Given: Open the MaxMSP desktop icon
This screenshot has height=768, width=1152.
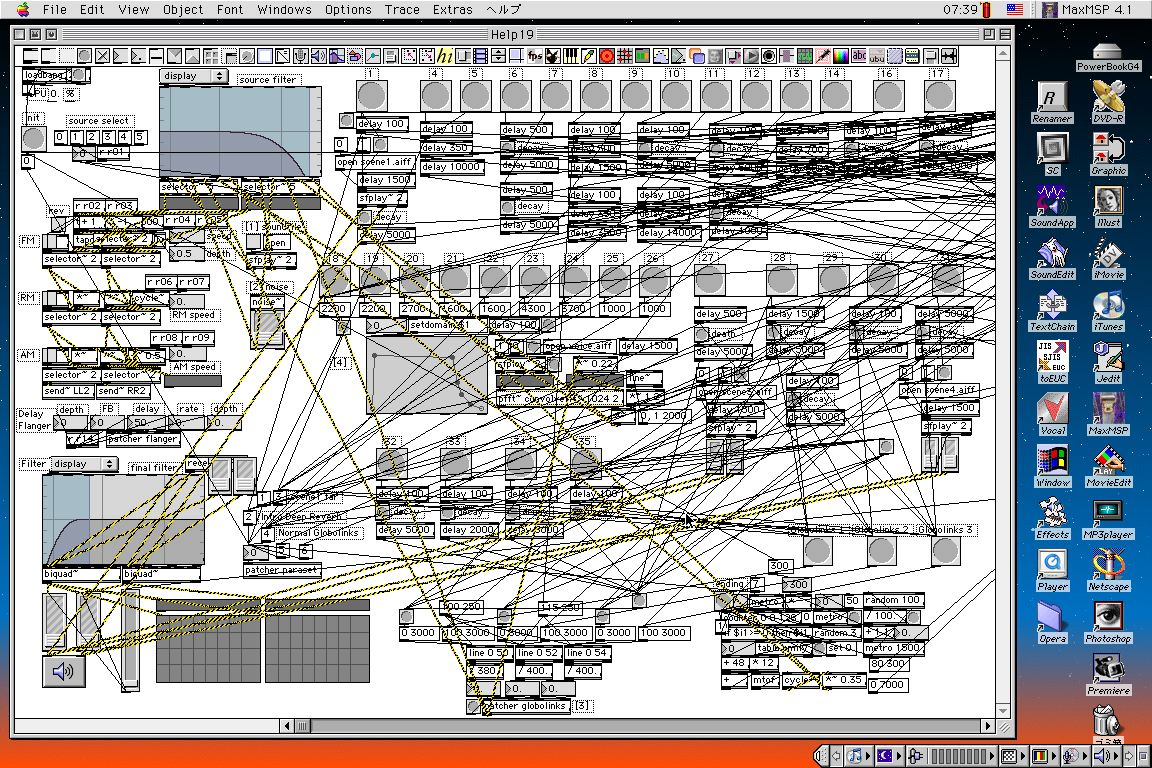Looking at the screenshot, I should [1108, 415].
